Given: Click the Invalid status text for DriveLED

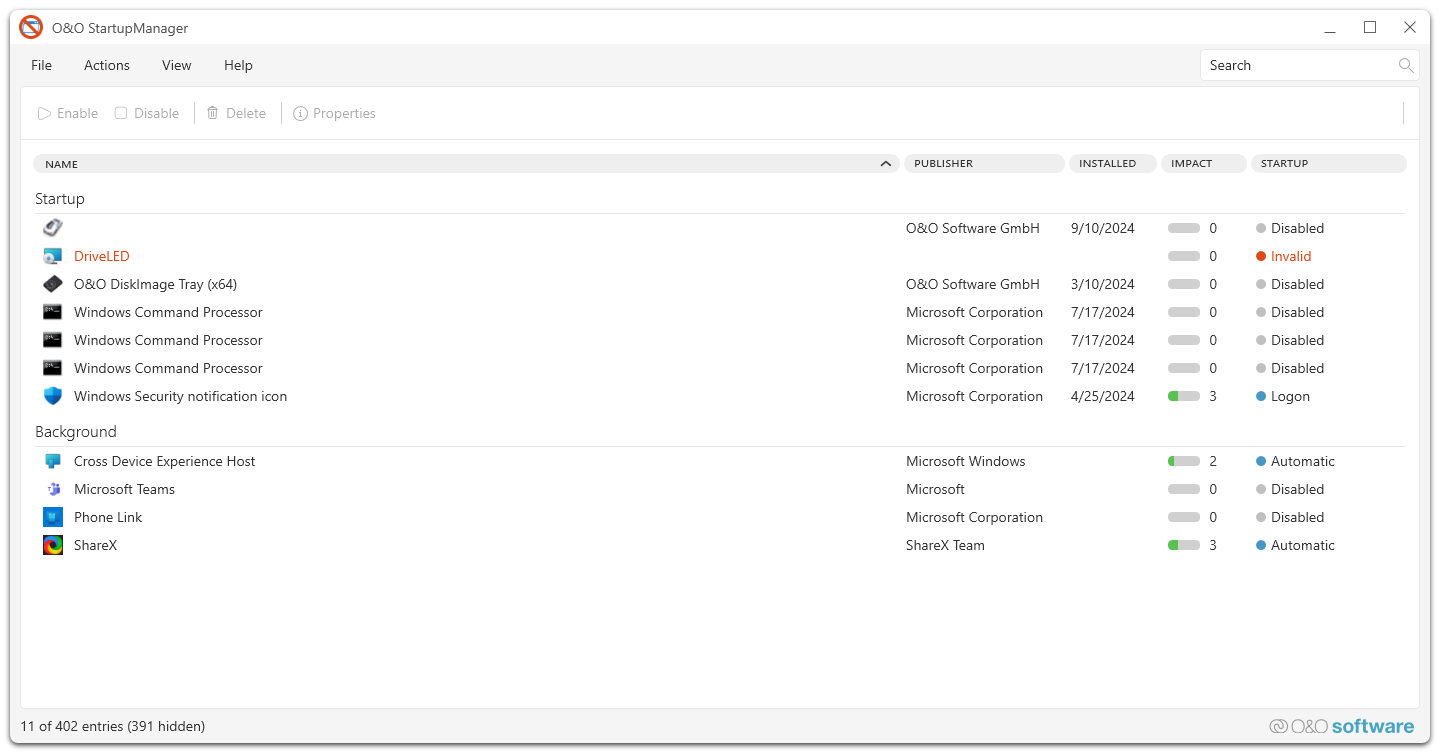Looking at the screenshot, I should (1291, 256).
